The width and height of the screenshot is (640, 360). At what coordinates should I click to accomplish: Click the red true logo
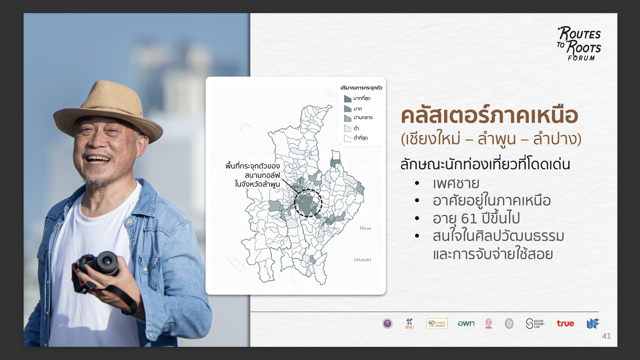(565, 323)
